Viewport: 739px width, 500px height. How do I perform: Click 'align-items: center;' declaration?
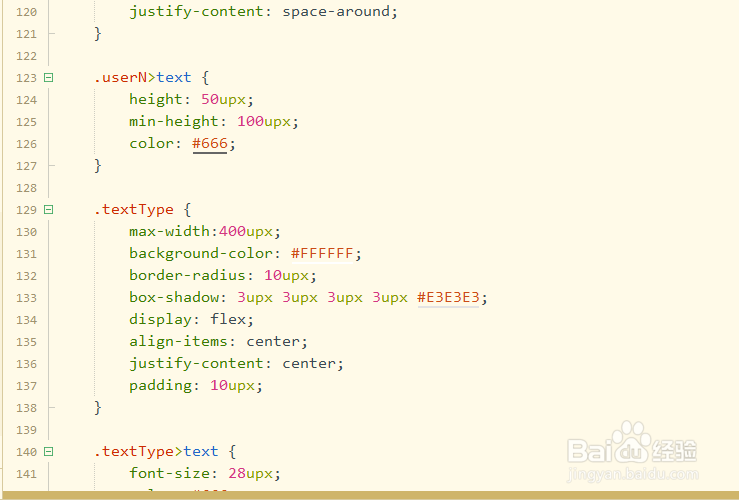pos(218,341)
